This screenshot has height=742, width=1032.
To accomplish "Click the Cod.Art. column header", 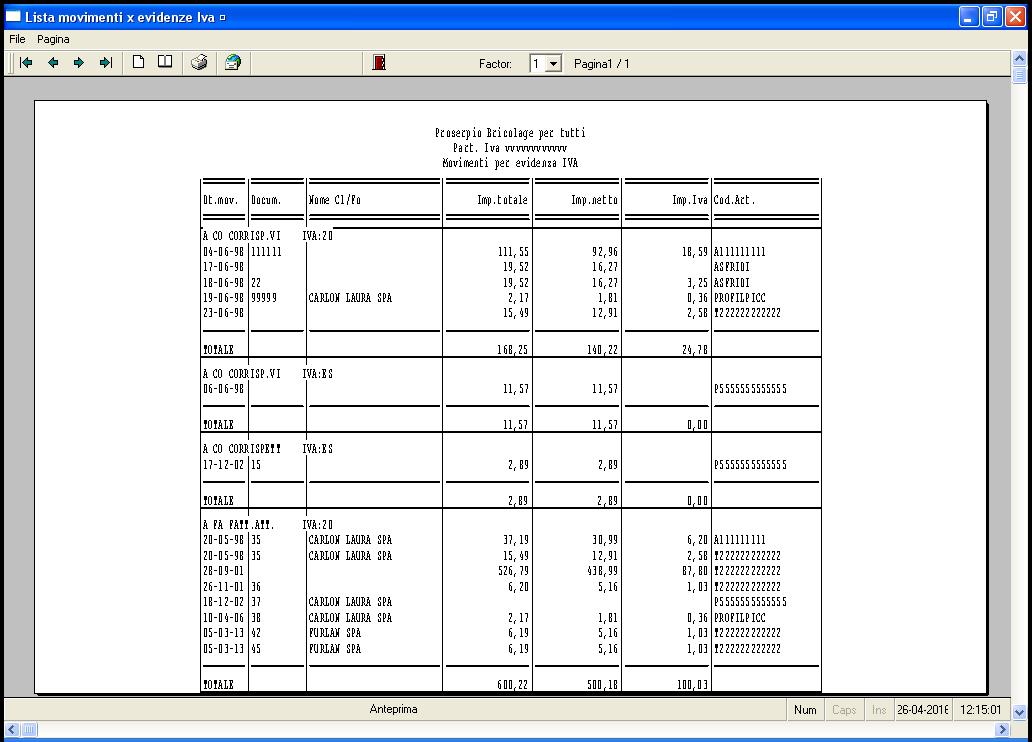I will point(735,199).
